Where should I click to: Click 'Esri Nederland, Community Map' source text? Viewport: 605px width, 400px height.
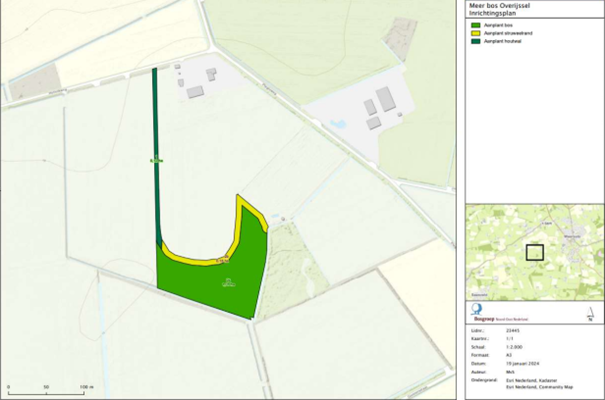coord(539,387)
